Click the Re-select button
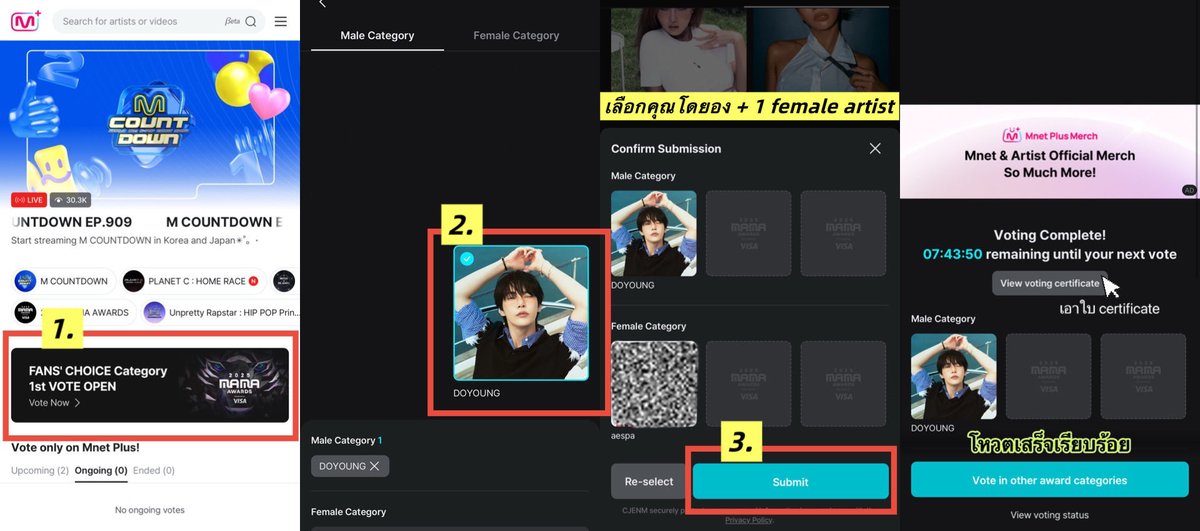Viewport: 1200px width, 531px height. (x=649, y=481)
